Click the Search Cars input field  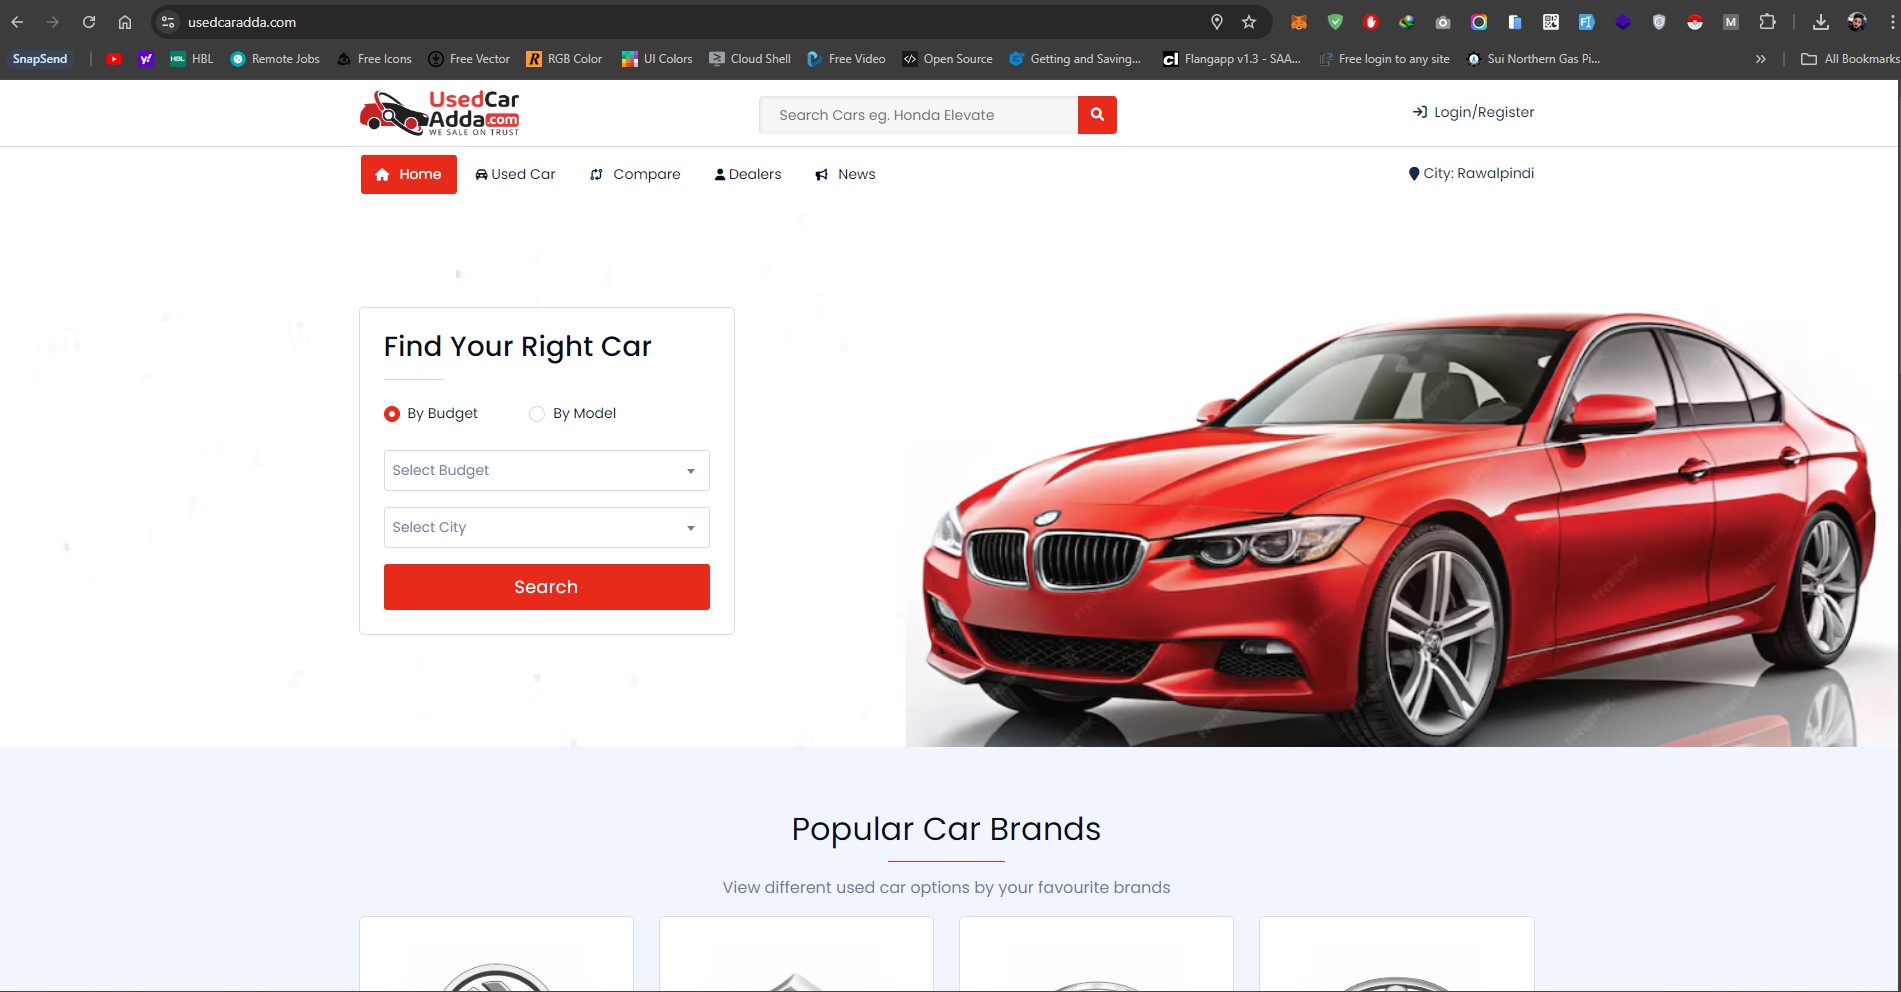(918, 115)
